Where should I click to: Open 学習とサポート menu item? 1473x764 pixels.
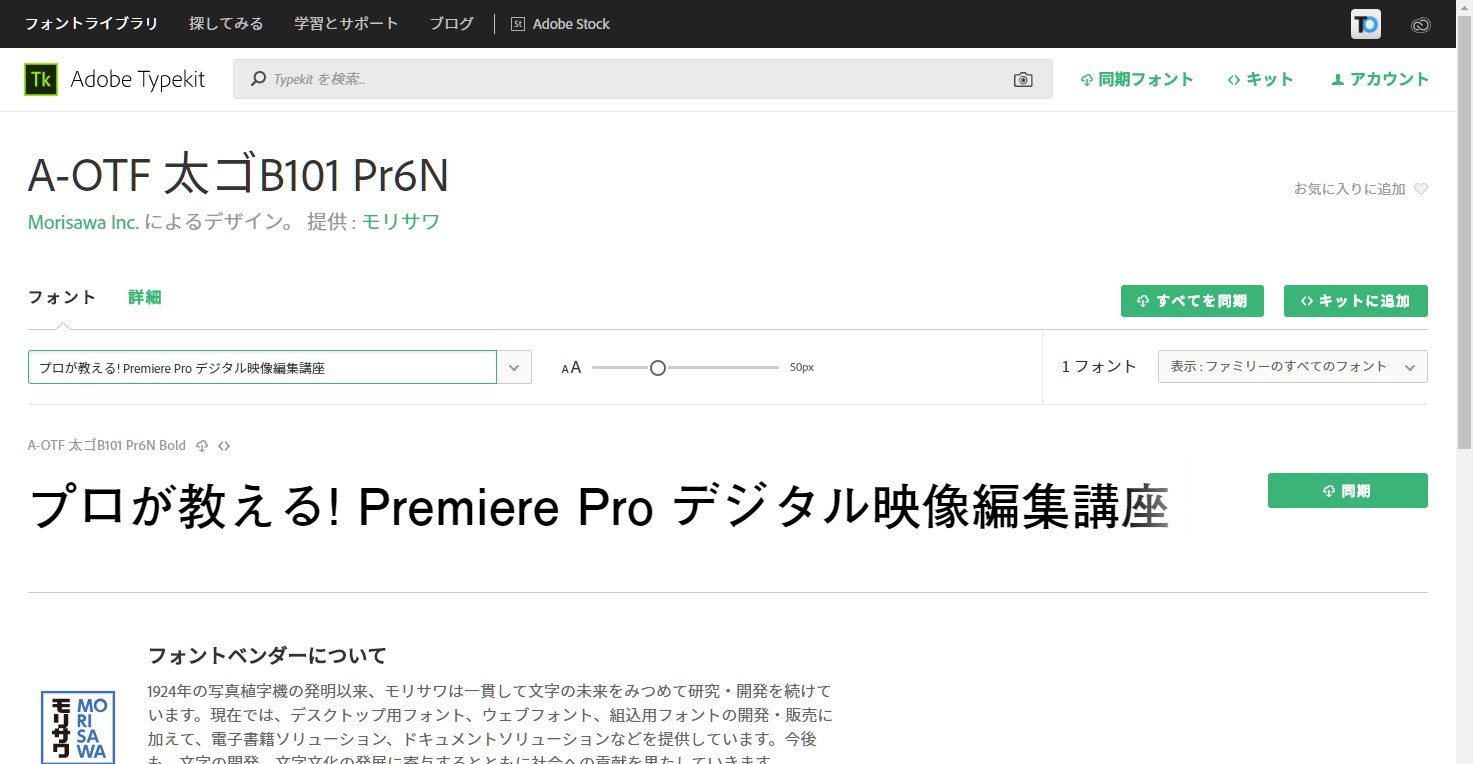(x=346, y=24)
